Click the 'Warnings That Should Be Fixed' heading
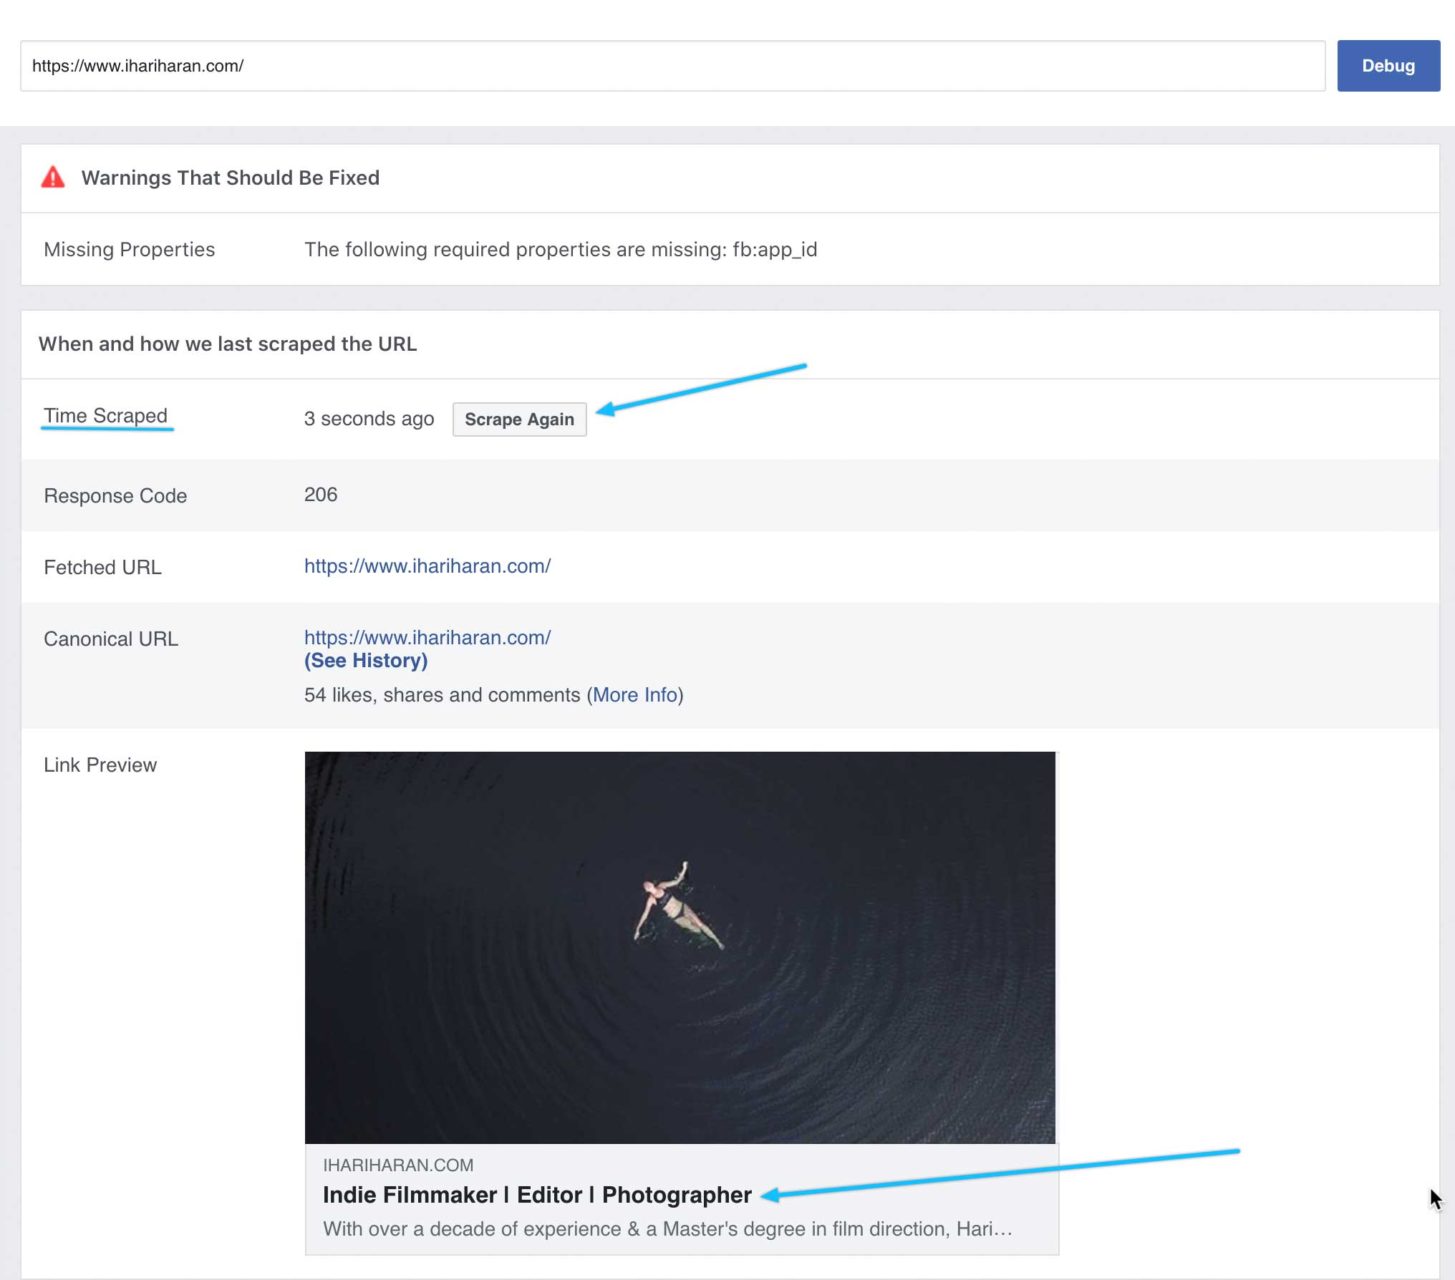 pyautogui.click(x=230, y=178)
